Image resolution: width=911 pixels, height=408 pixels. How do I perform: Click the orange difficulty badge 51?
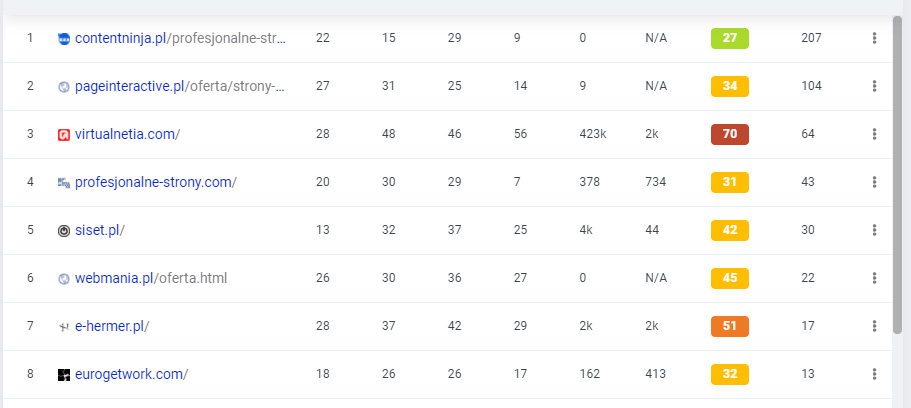[730, 326]
